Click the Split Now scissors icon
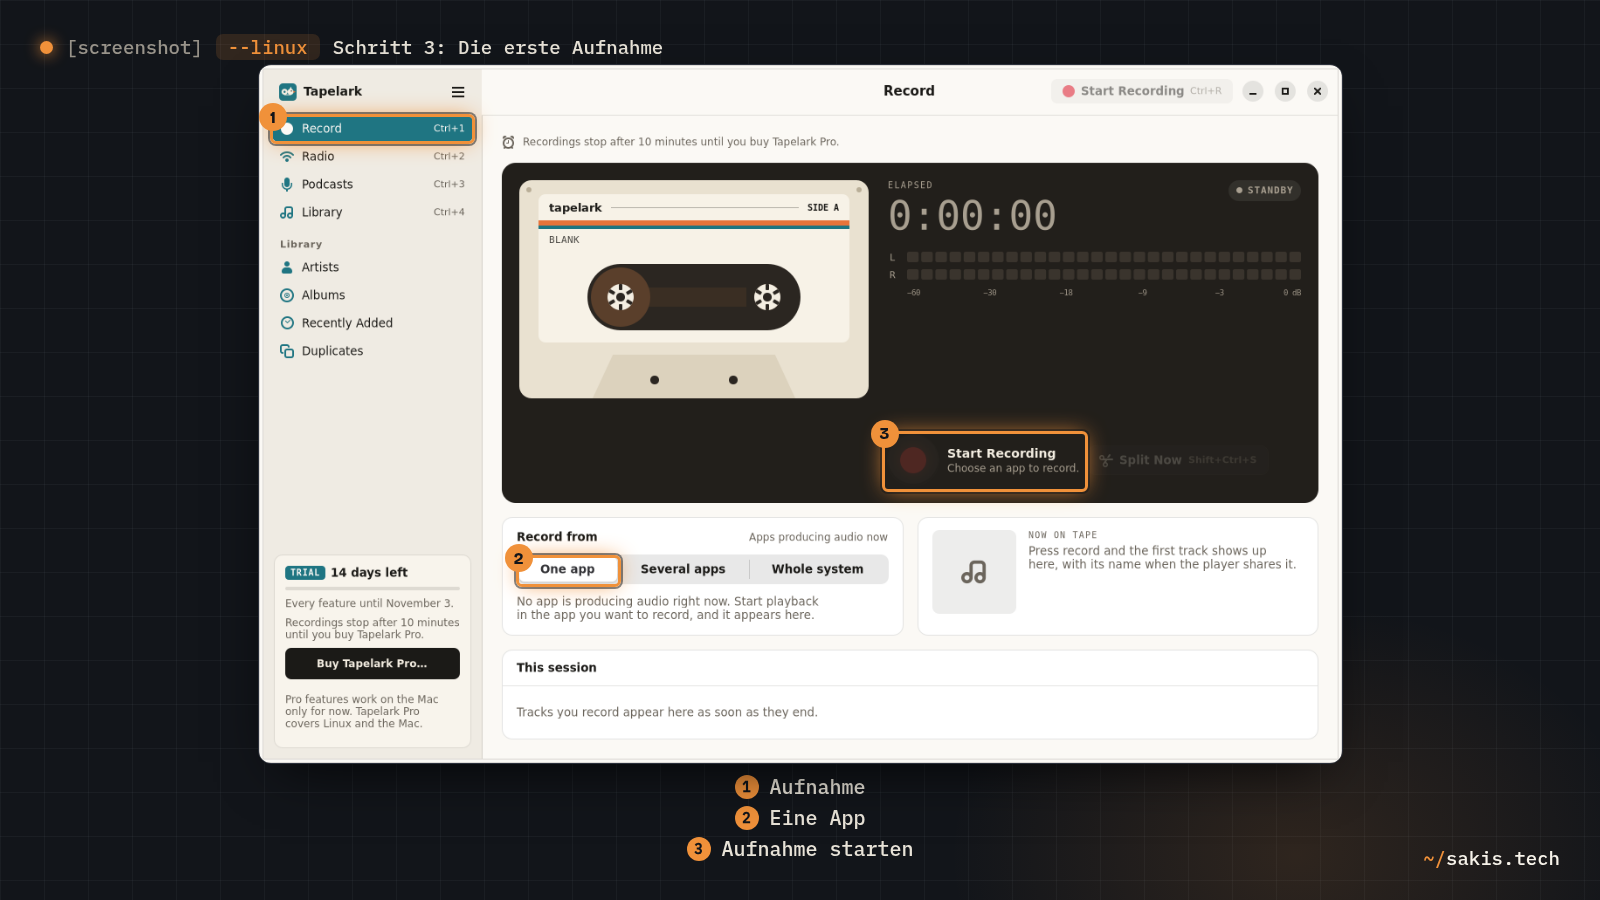Screen dimensions: 1600x900 [x=1106, y=460]
